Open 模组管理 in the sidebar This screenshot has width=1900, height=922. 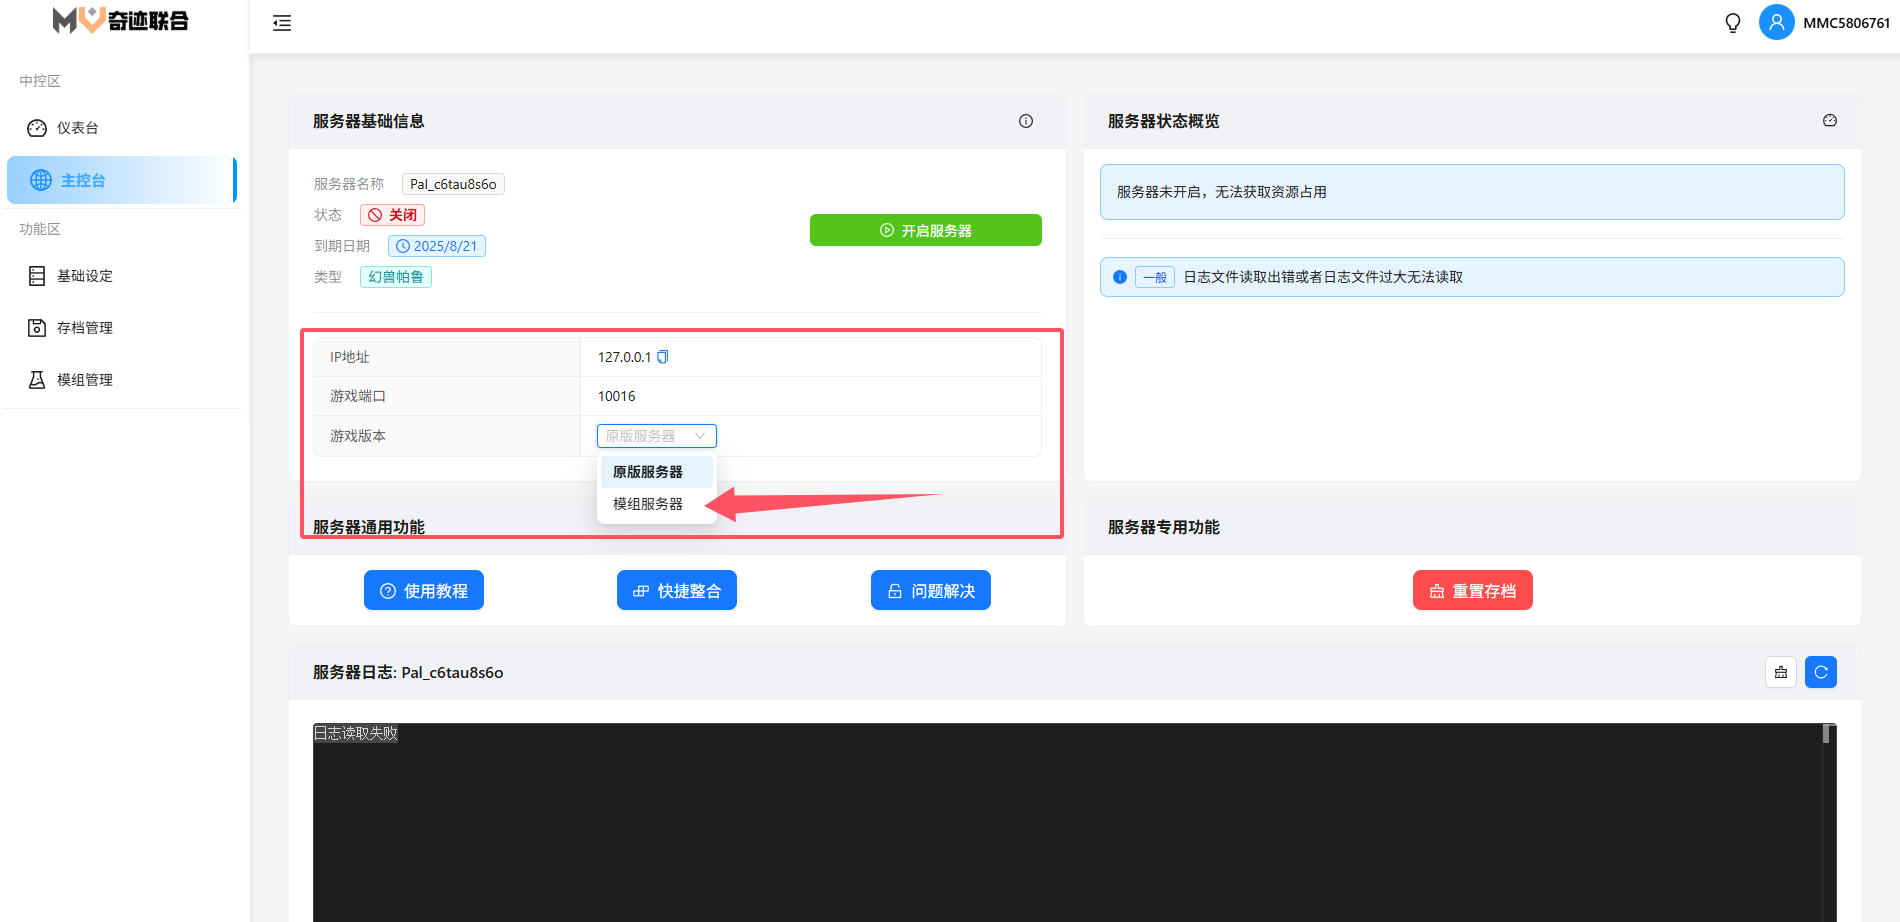coord(84,380)
